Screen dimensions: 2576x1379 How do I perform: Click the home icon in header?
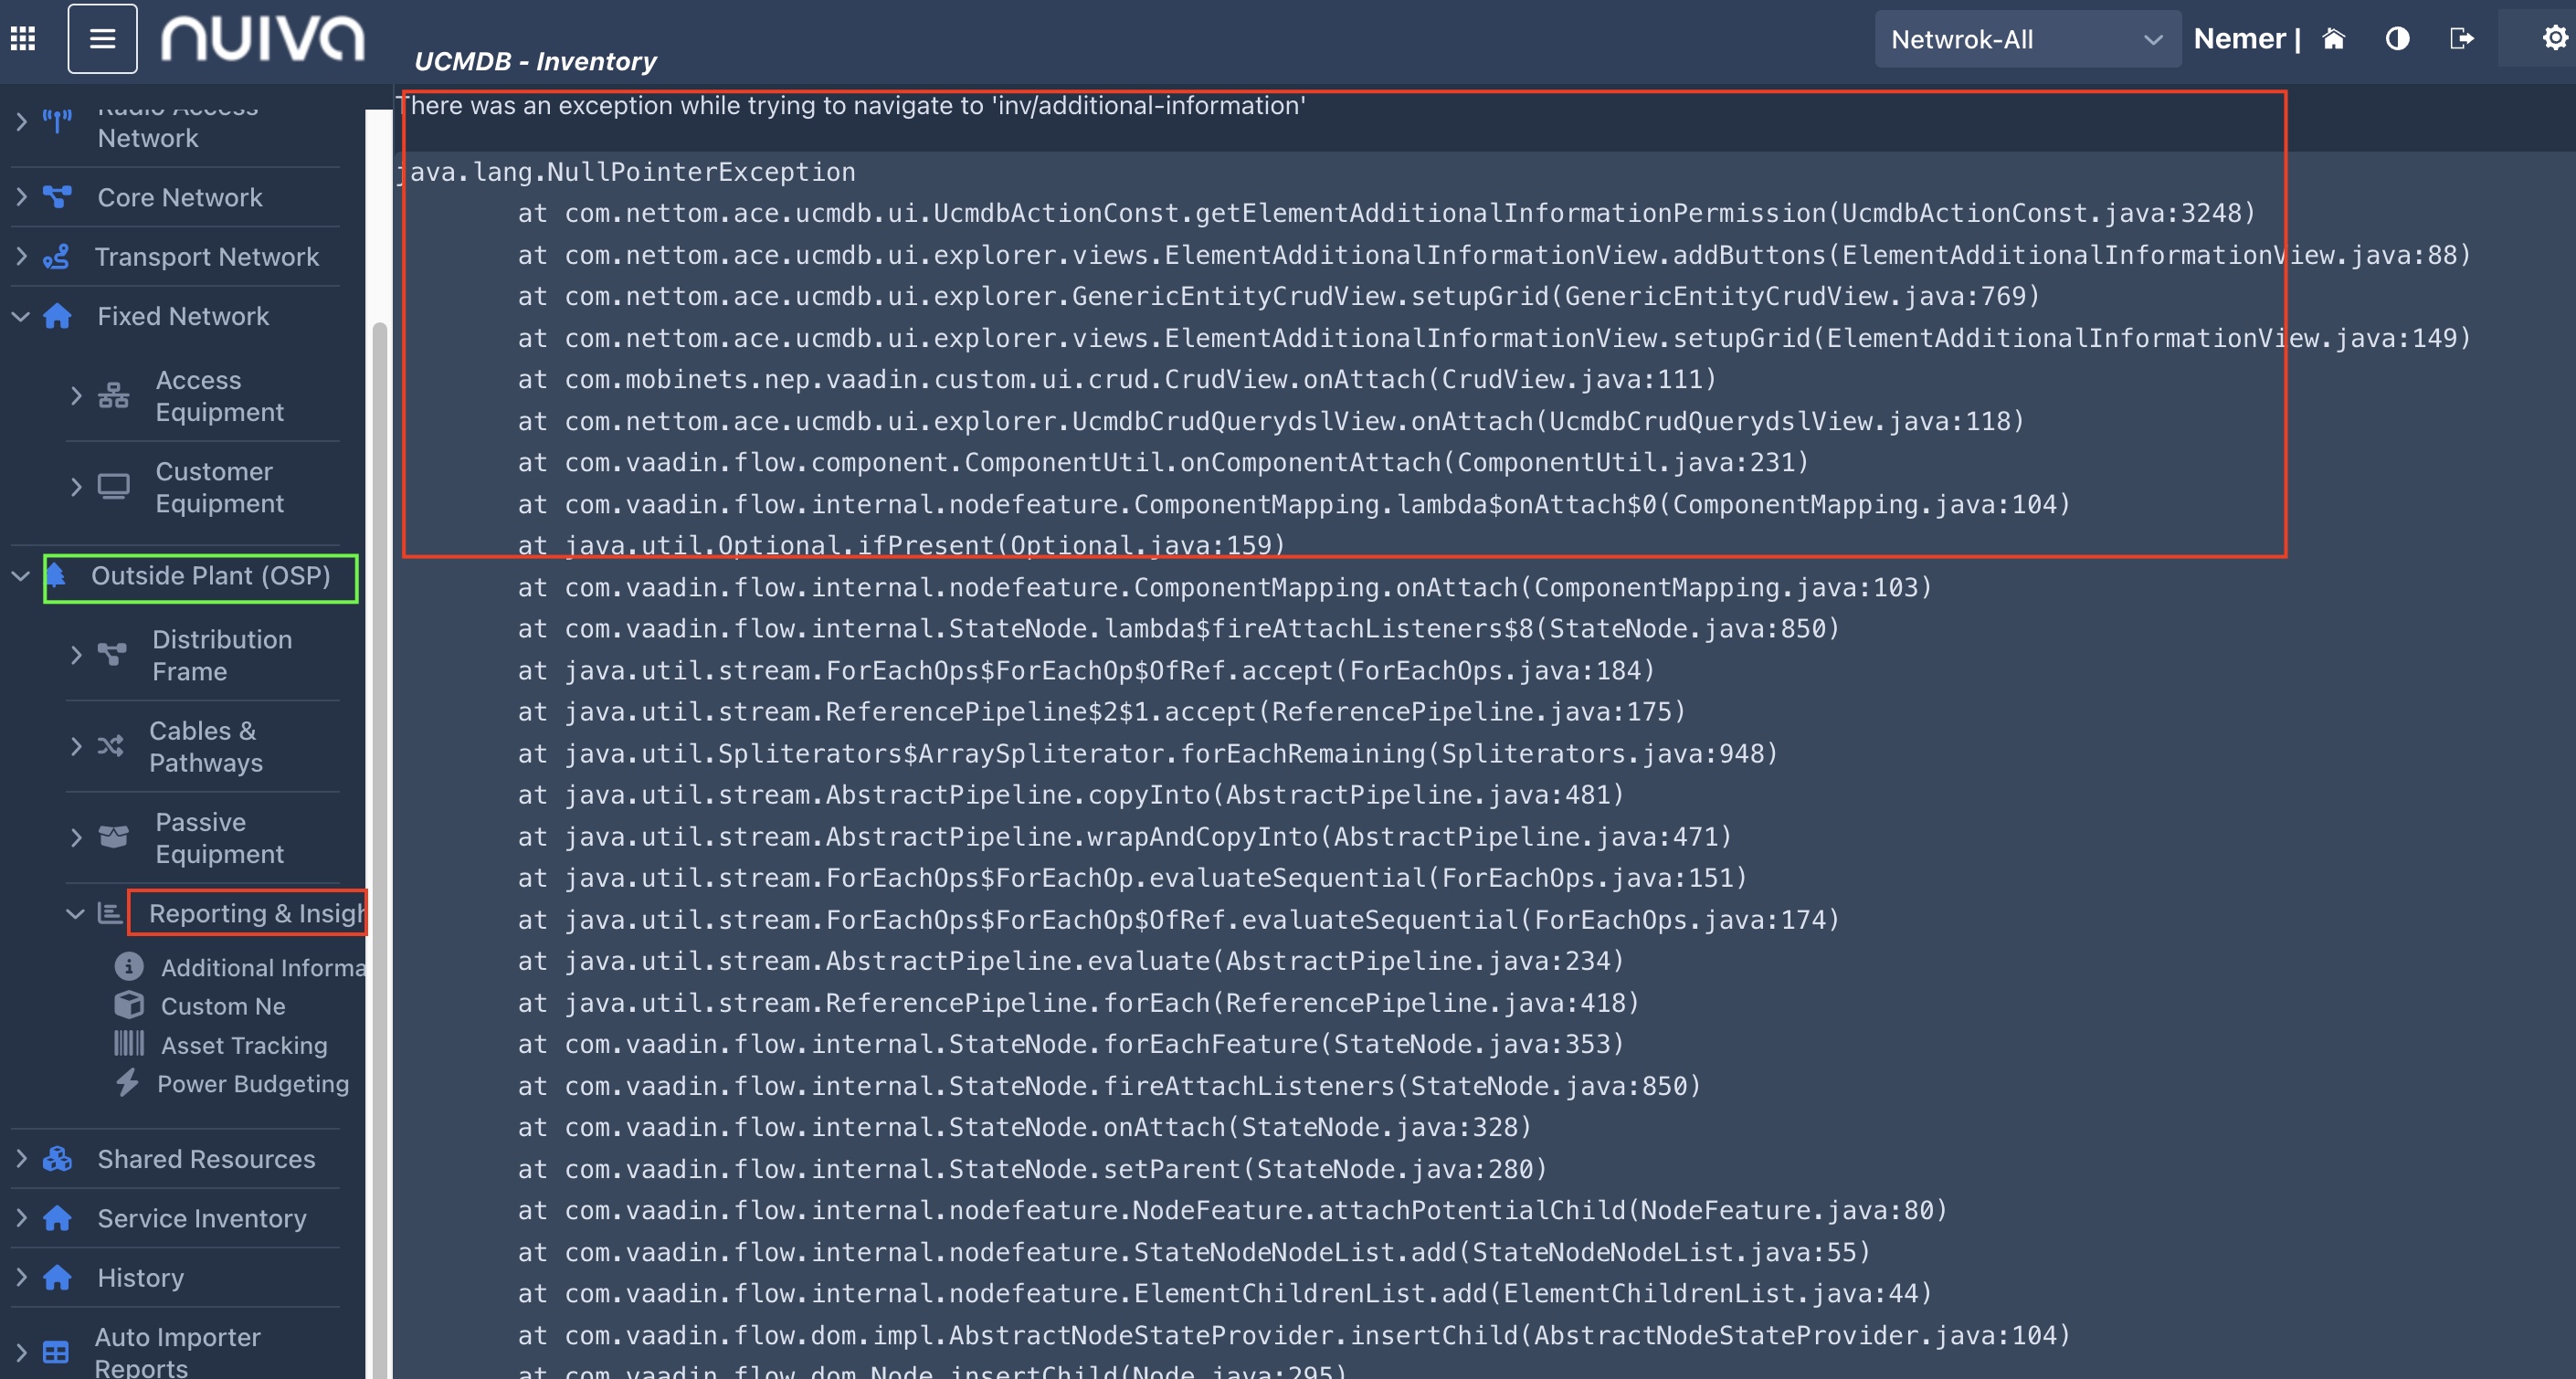[2333, 39]
